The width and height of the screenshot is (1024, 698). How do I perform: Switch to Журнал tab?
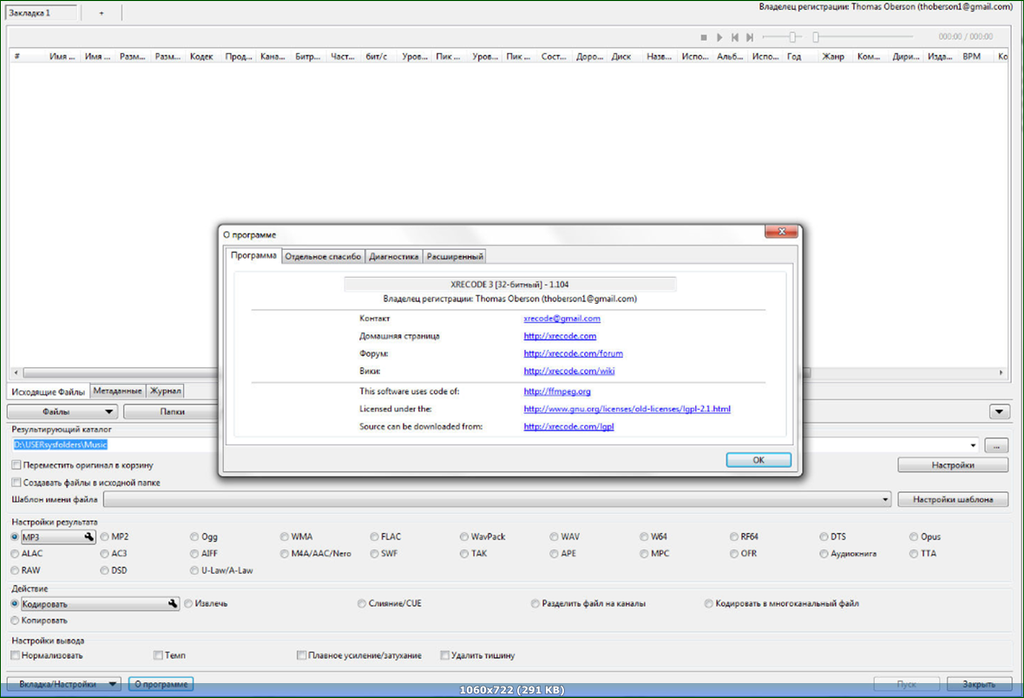pyautogui.click(x=165, y=391)
